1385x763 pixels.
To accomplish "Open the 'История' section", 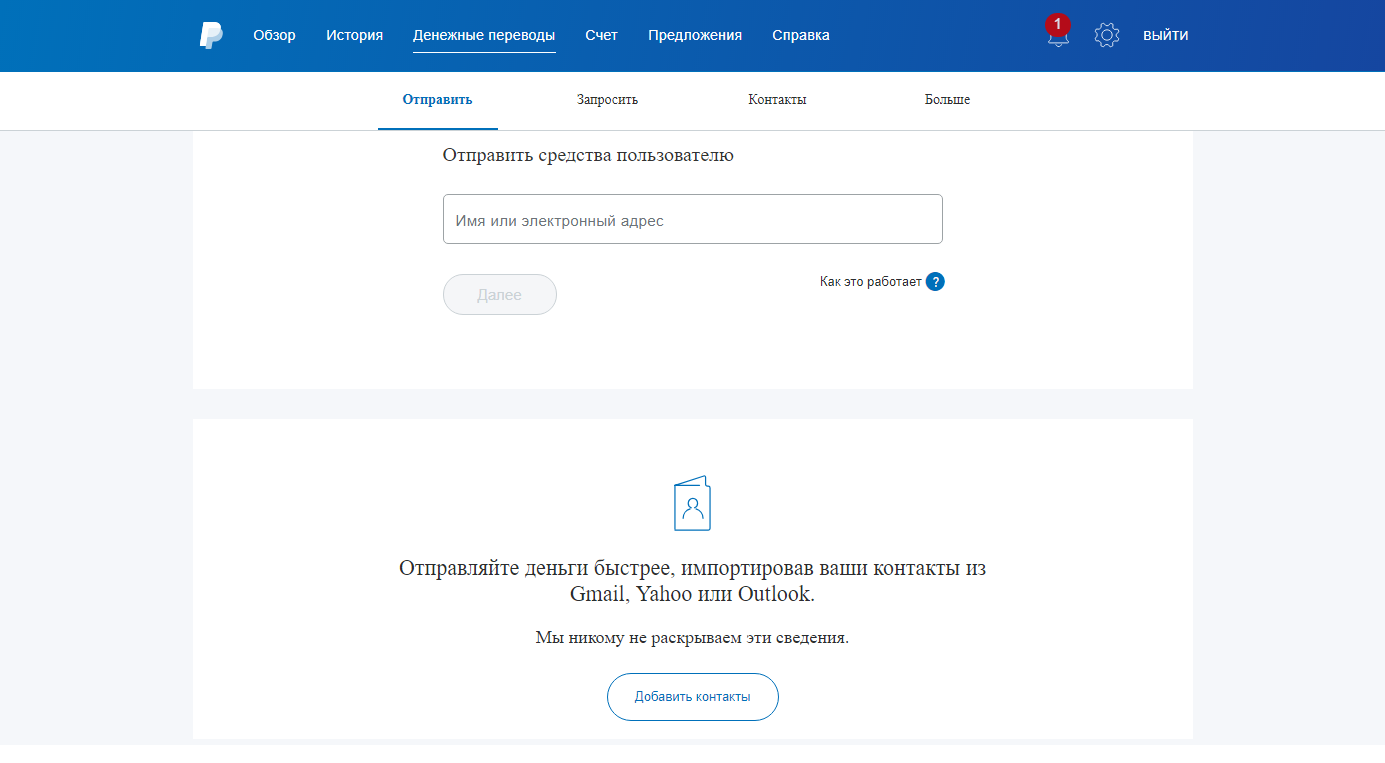I will 354,34.
